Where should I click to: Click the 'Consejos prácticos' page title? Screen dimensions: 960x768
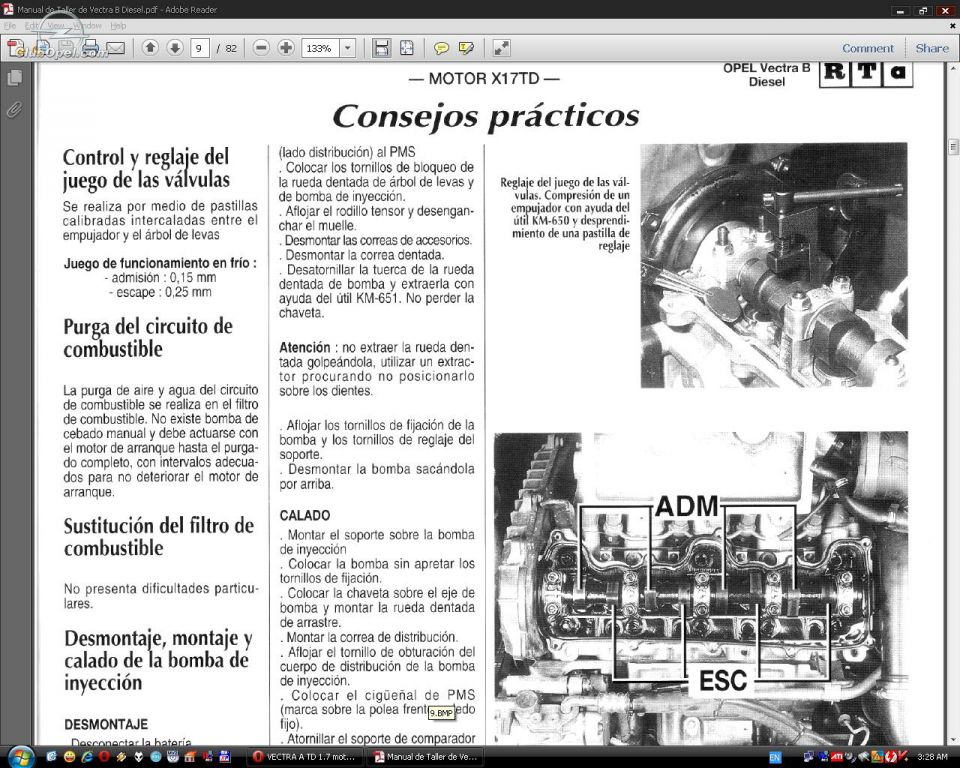click(x=486, y=115)
